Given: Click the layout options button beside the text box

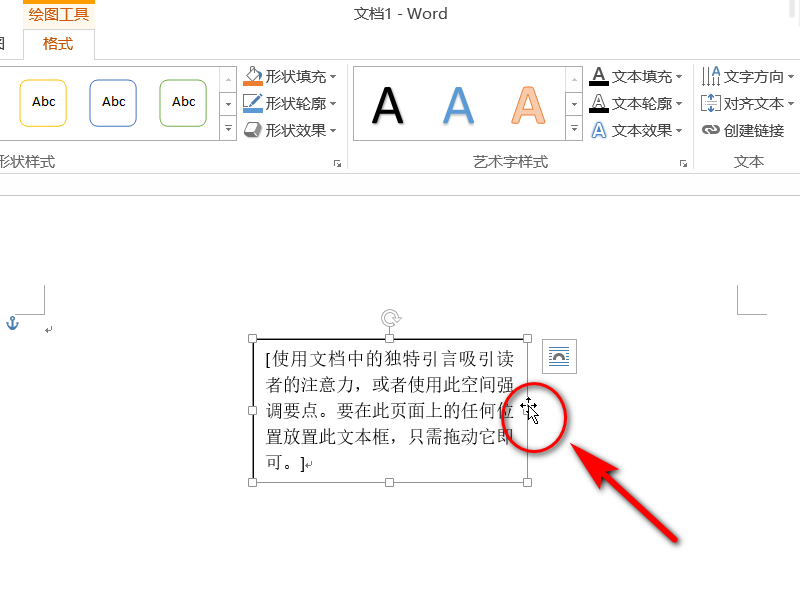Looking at the screenshot, I should coord(559,356).
